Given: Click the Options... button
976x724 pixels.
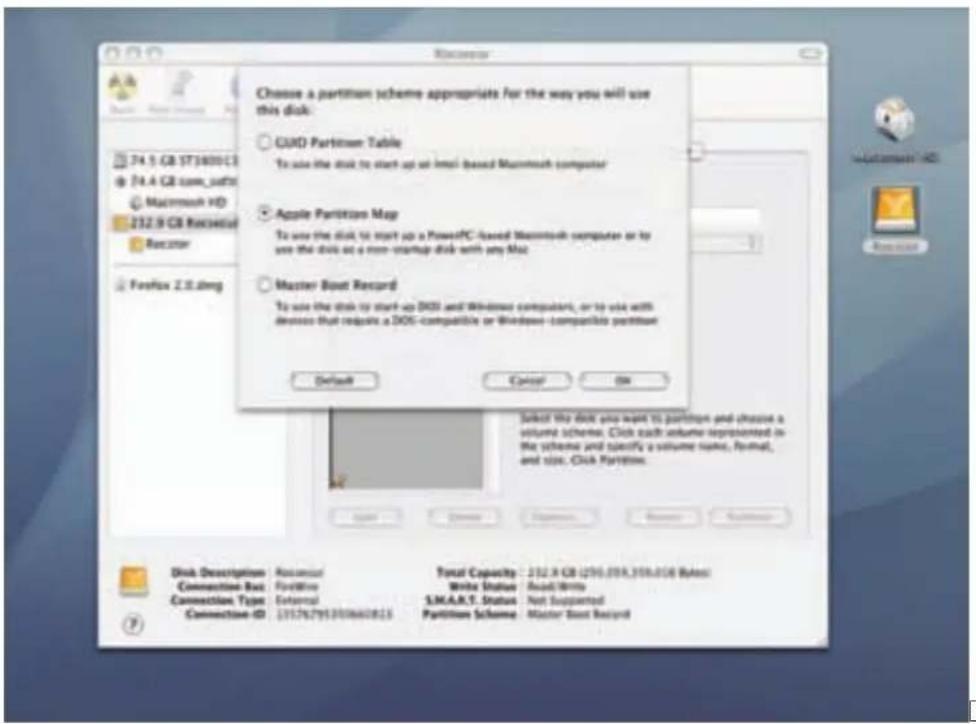Looking at the screenshot, I should click(558, 517).
